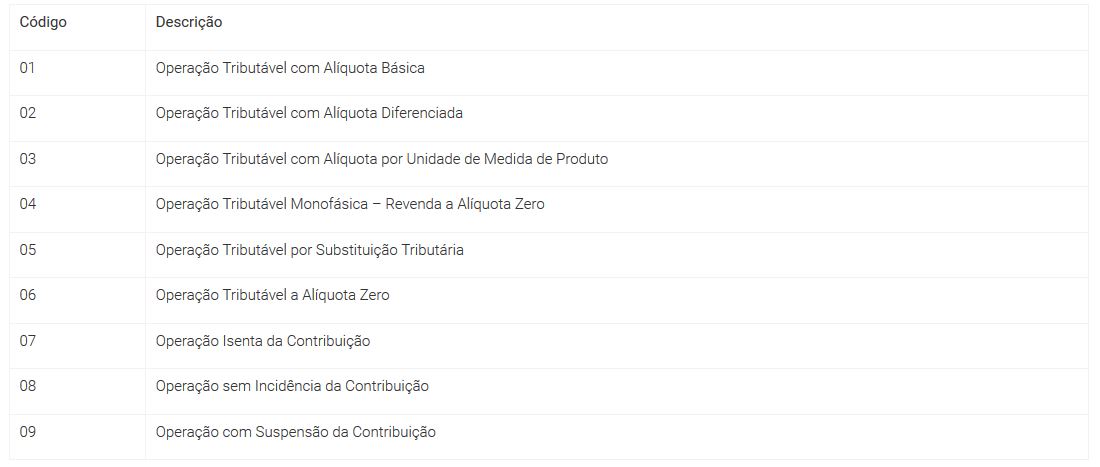The width and height of the screenshot is (1100, 467).
Task: Click Operação Tributável por Substituição Tributária
Action: pyautogui.click(x=309, y=250)
